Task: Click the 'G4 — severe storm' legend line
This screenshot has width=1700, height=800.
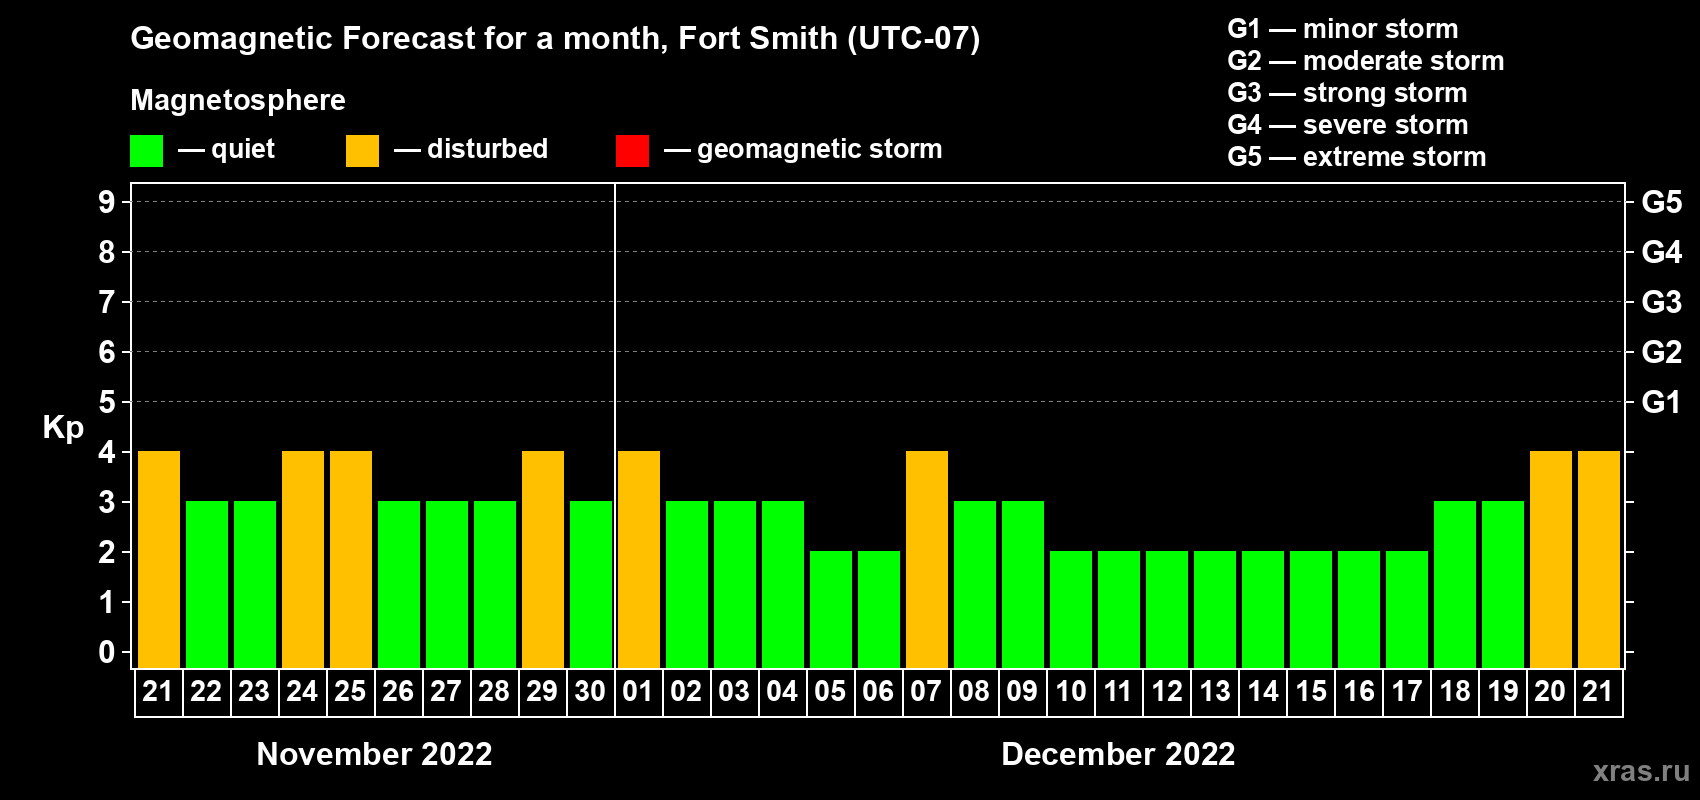Action: point(1348,125)
